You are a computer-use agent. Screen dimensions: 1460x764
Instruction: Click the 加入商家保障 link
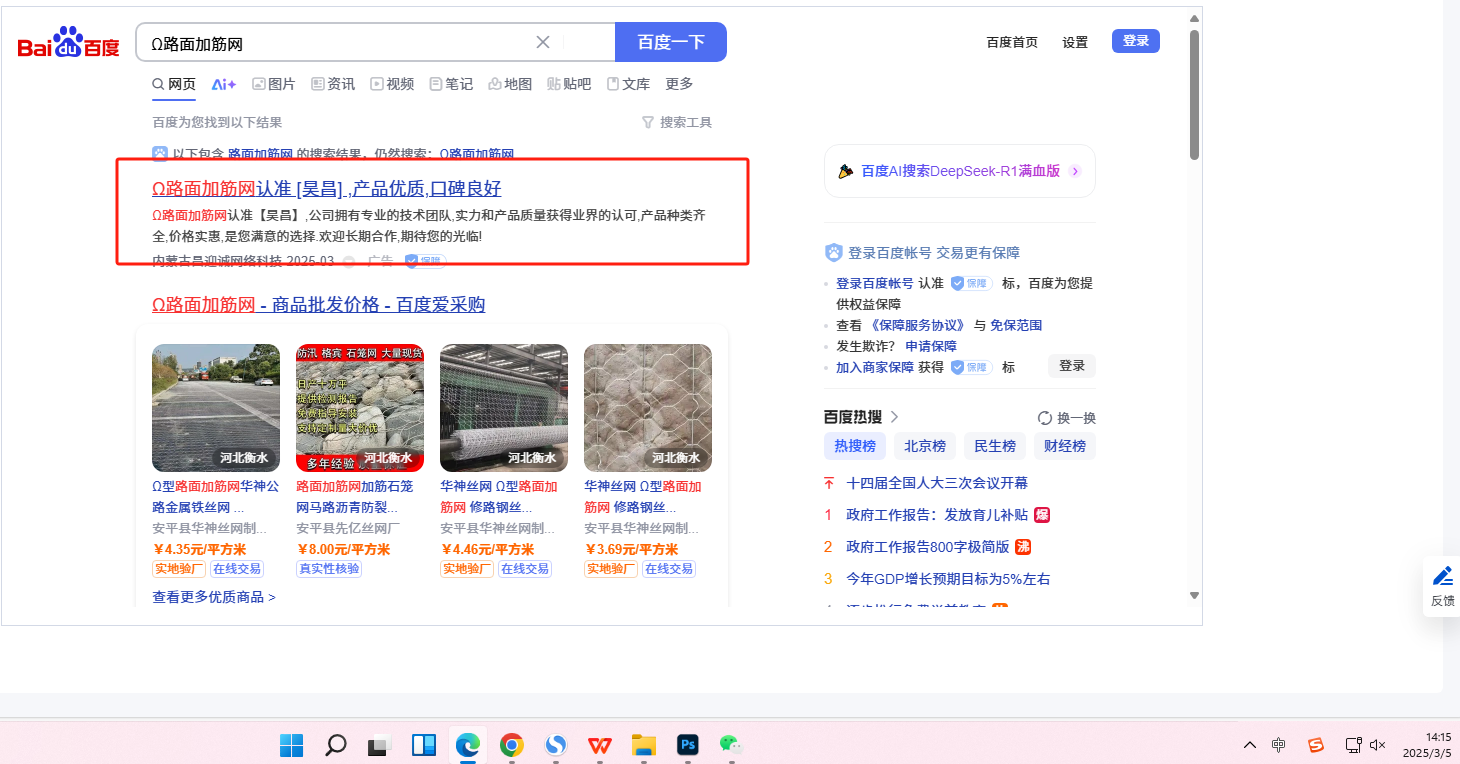point(875,367)
